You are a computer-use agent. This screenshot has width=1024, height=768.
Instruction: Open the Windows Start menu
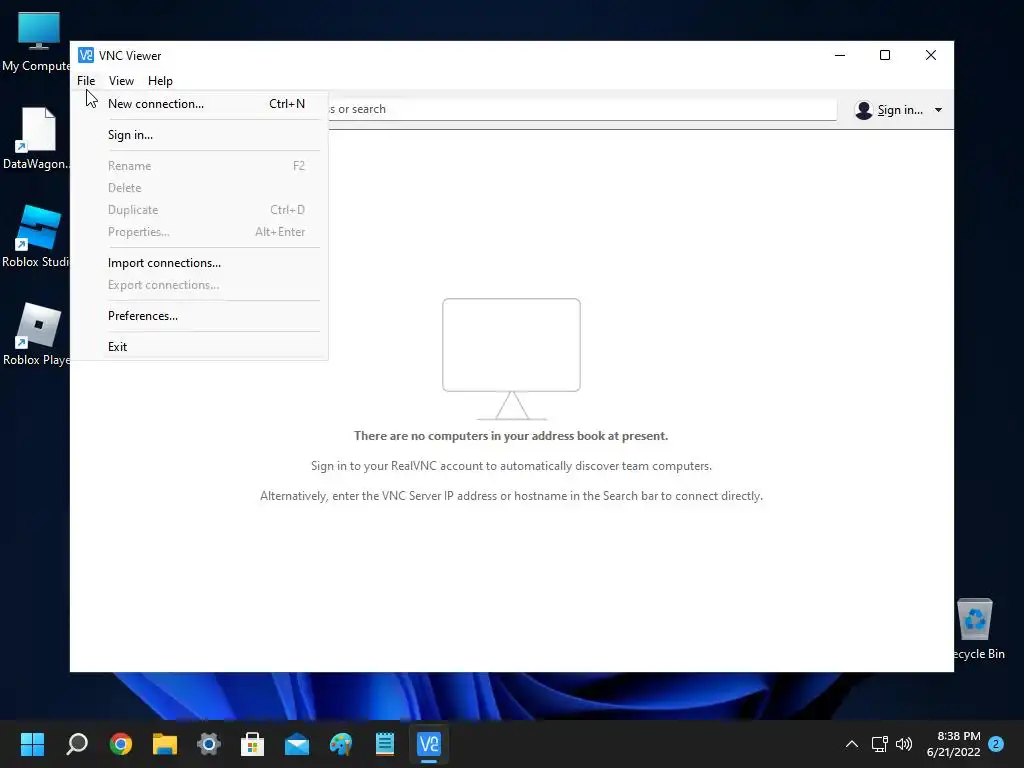pyautogui.click(x=32, y=743)
